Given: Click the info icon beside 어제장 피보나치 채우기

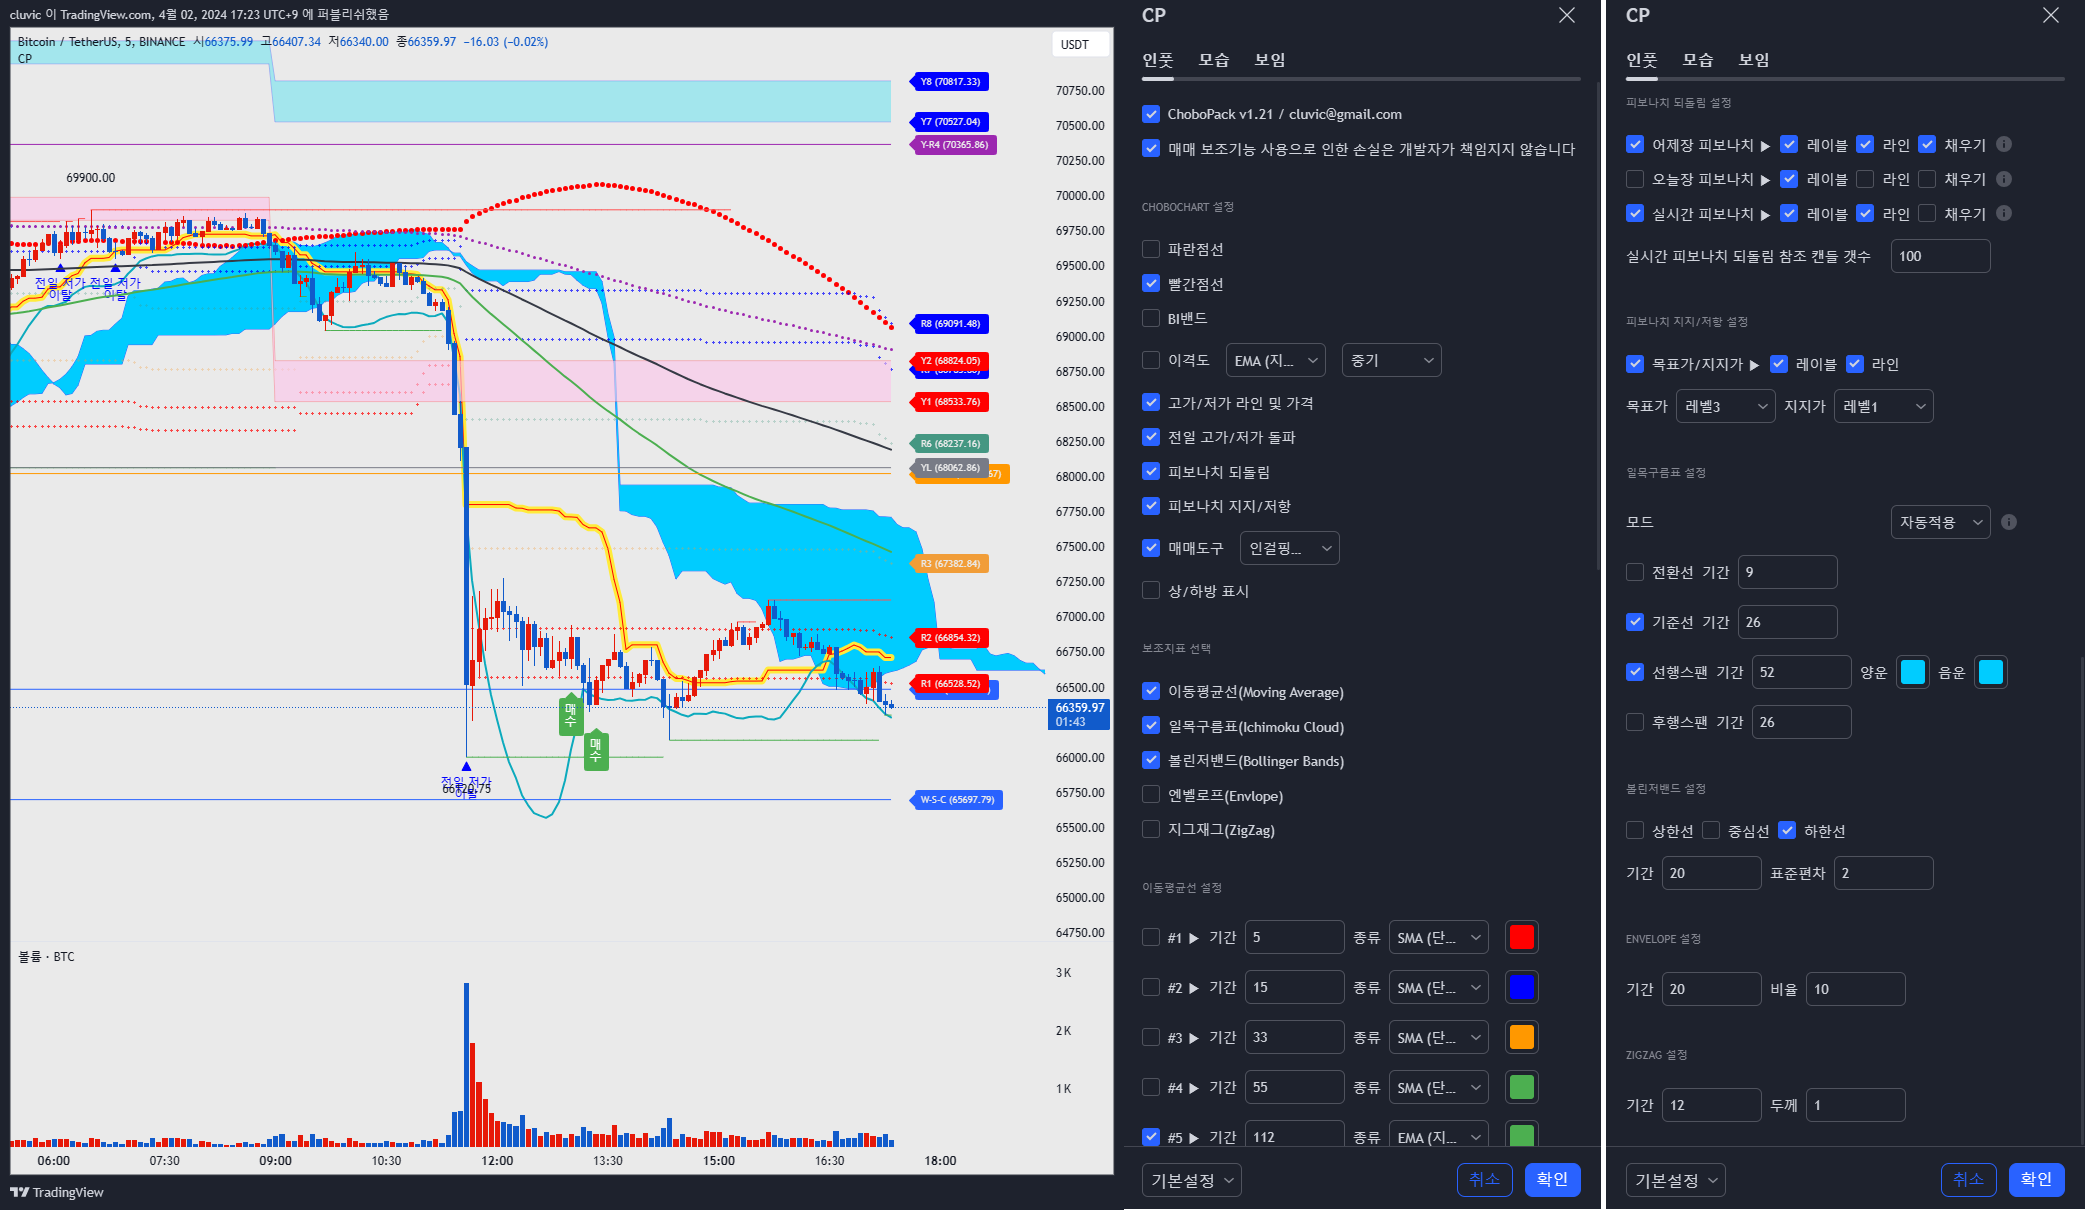Looking at the screenshot, I should click(2004, 145).
